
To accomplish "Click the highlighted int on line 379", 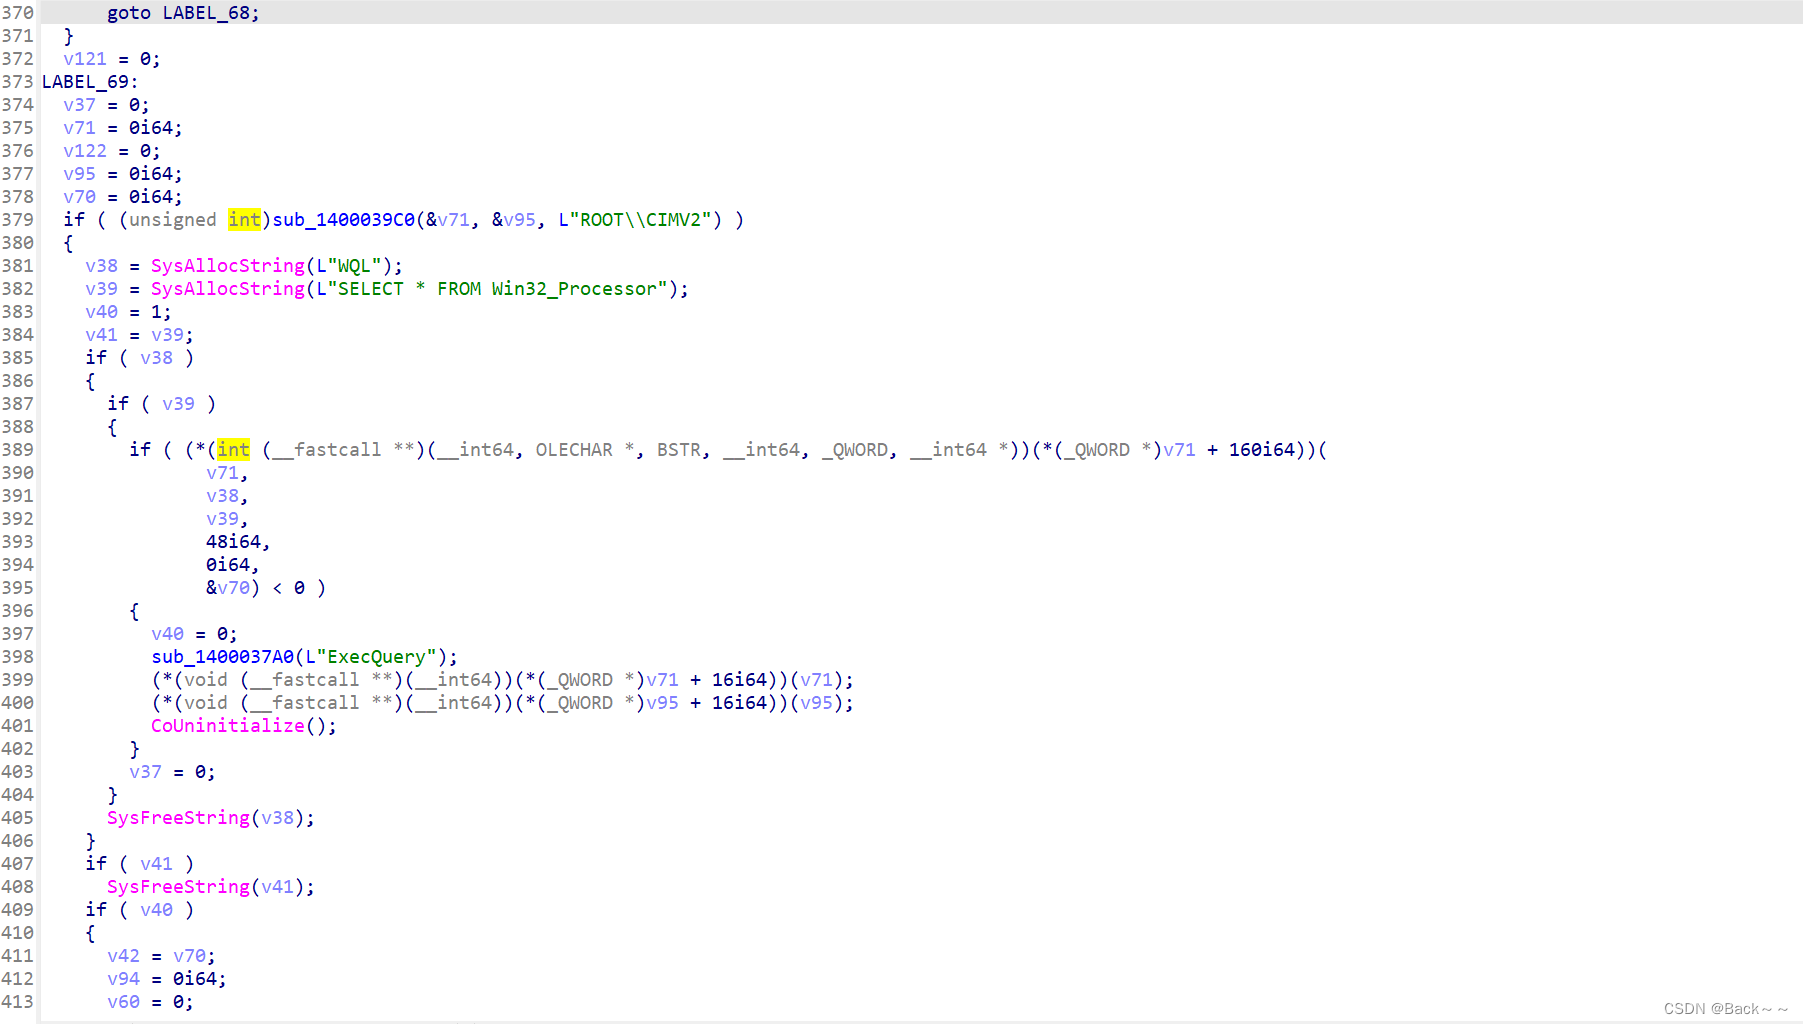I will pyautogui.click(x=244, y=220).
